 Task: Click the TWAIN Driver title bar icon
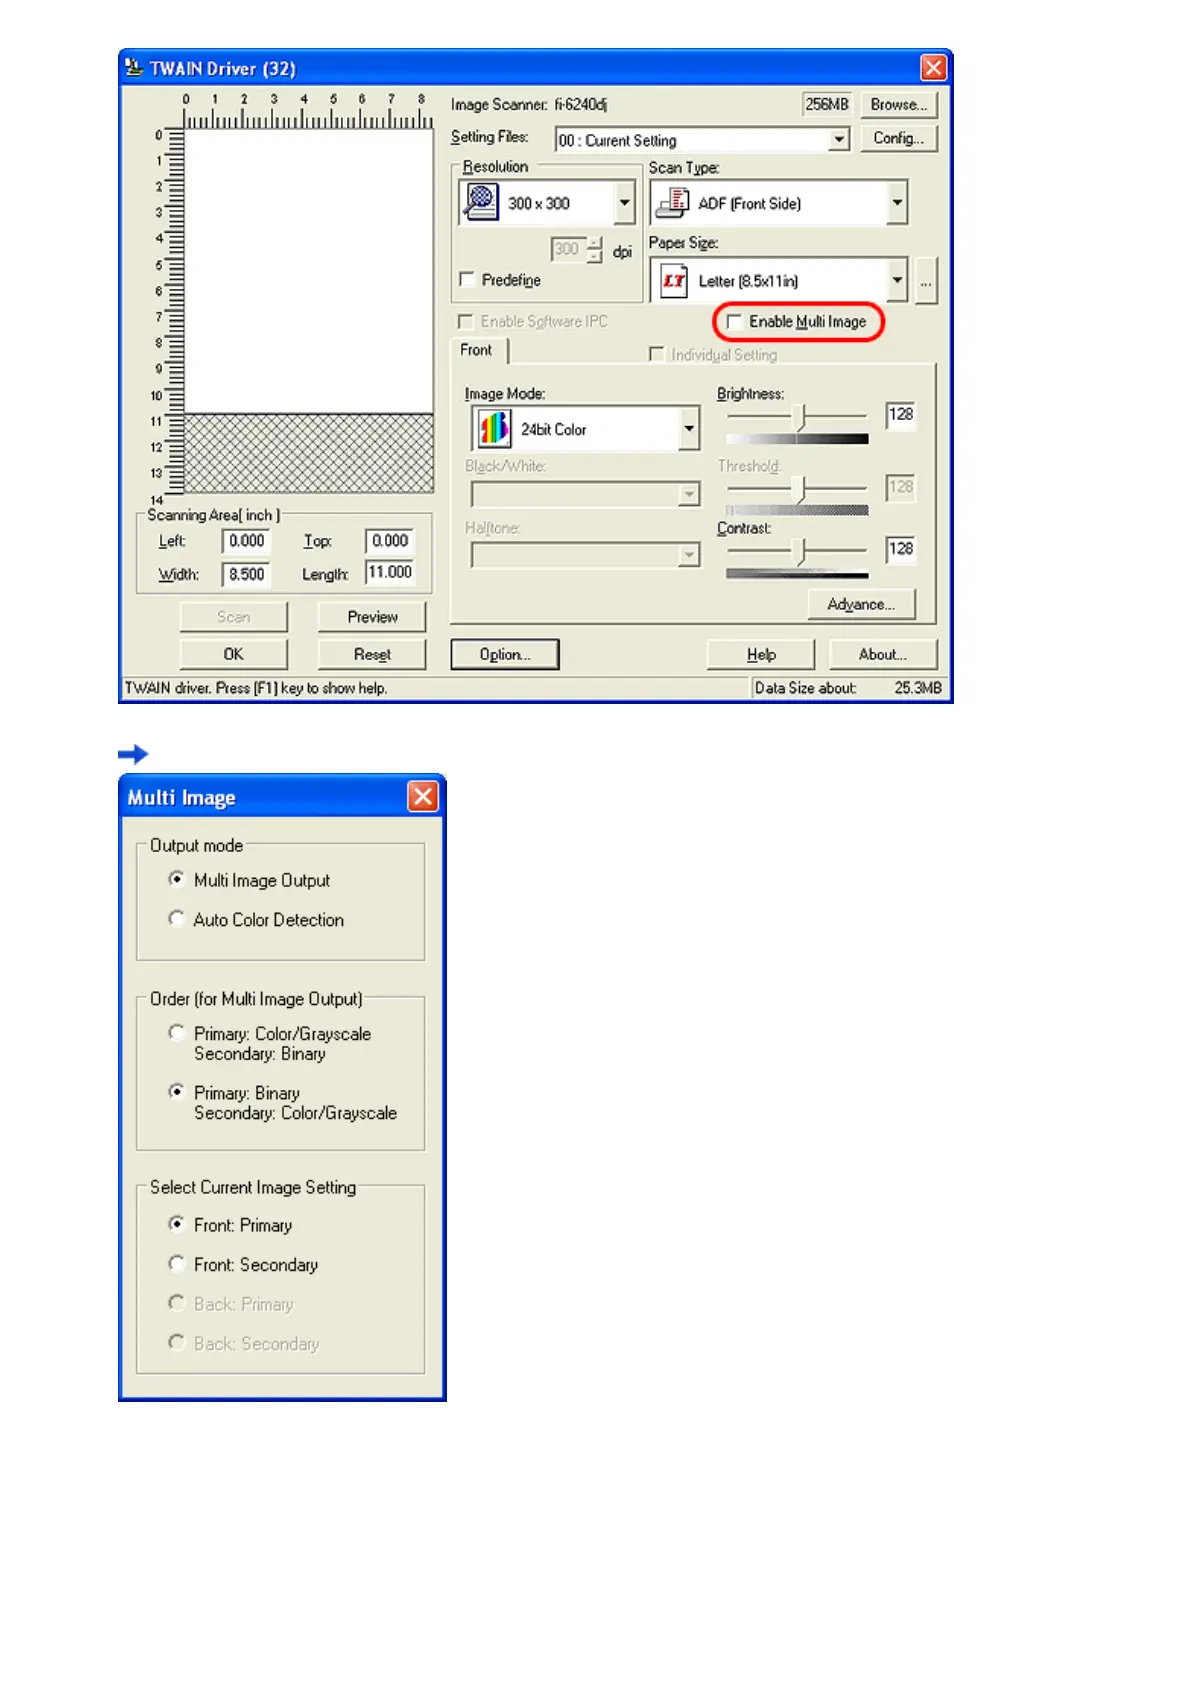pos(134,68)
